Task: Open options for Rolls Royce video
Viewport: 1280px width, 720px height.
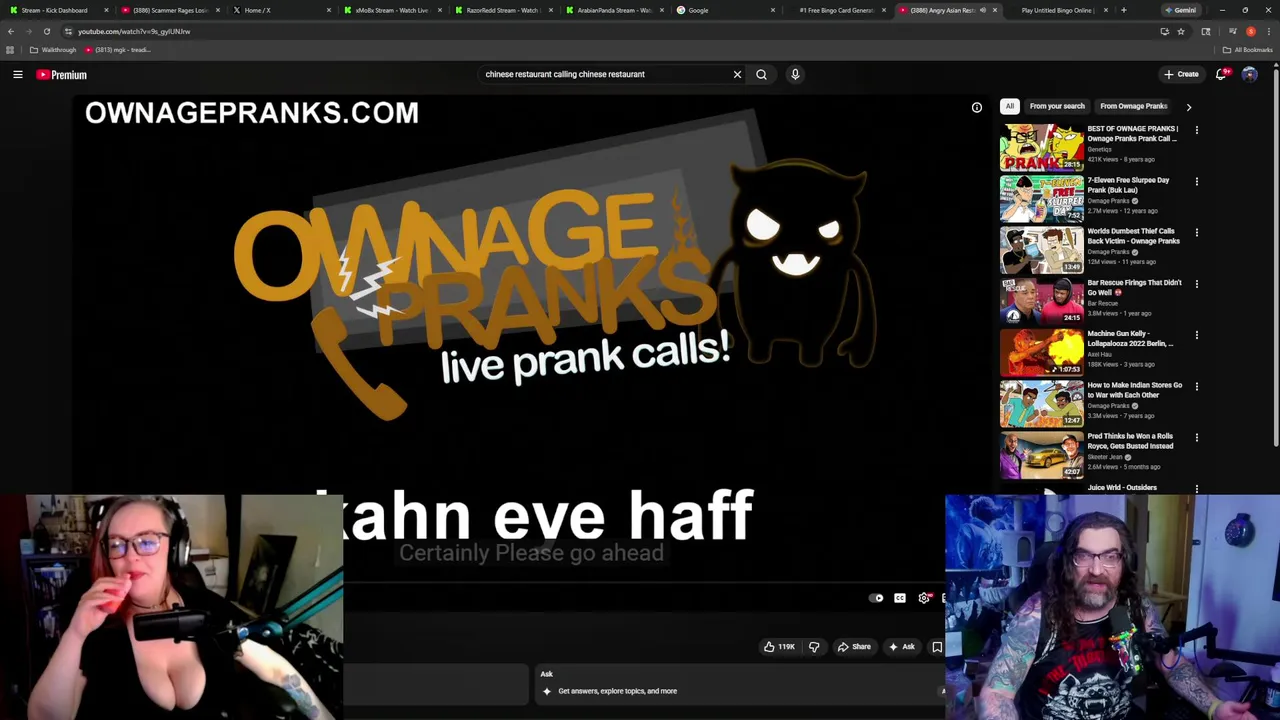Action: tap(1197, 437)
